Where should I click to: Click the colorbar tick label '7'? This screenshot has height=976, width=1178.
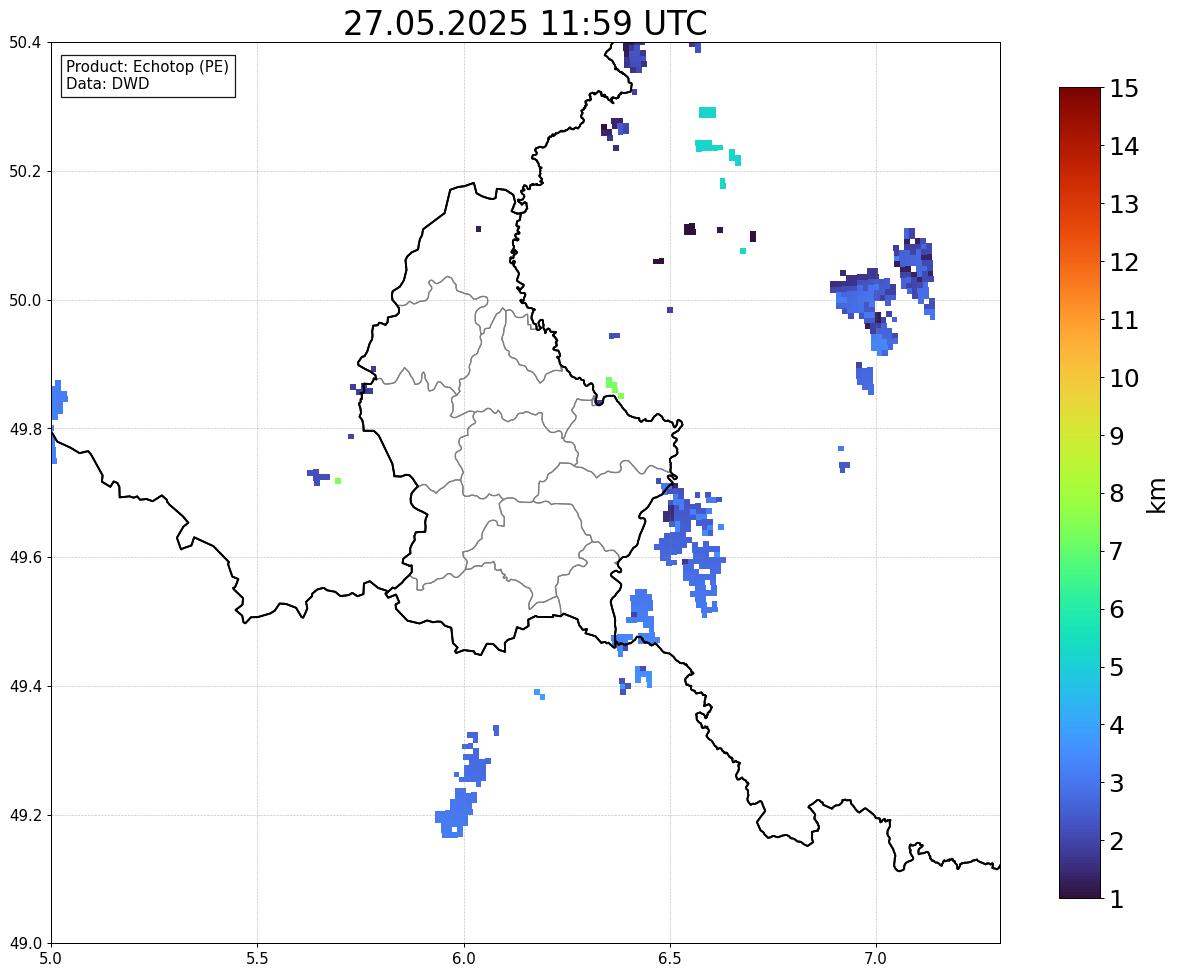(x=1117, y=551)
